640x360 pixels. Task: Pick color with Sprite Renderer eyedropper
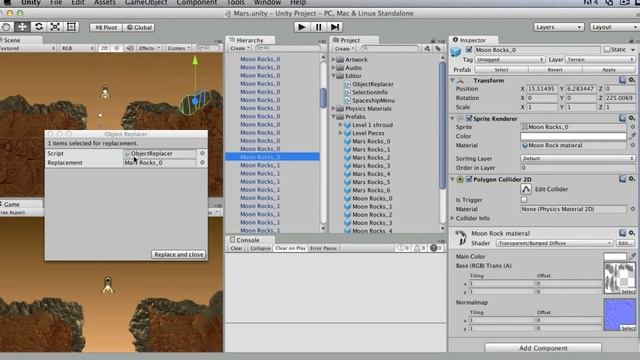[632, 136]
